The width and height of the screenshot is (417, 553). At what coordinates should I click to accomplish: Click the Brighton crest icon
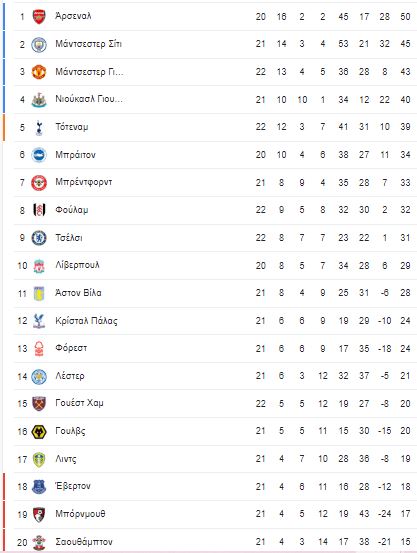[39, 155]
